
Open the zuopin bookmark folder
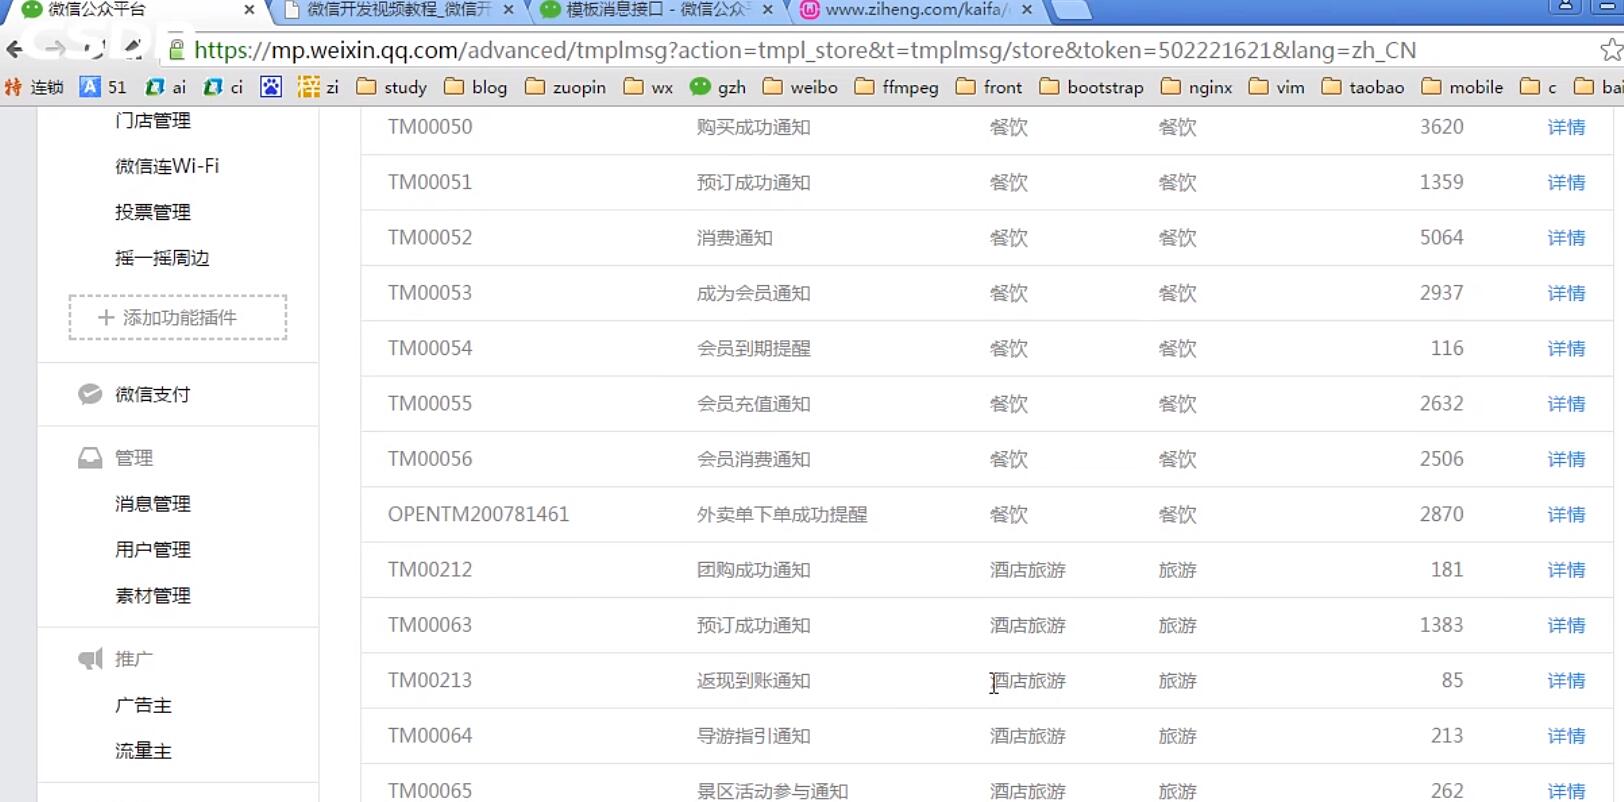coord(566,87)
